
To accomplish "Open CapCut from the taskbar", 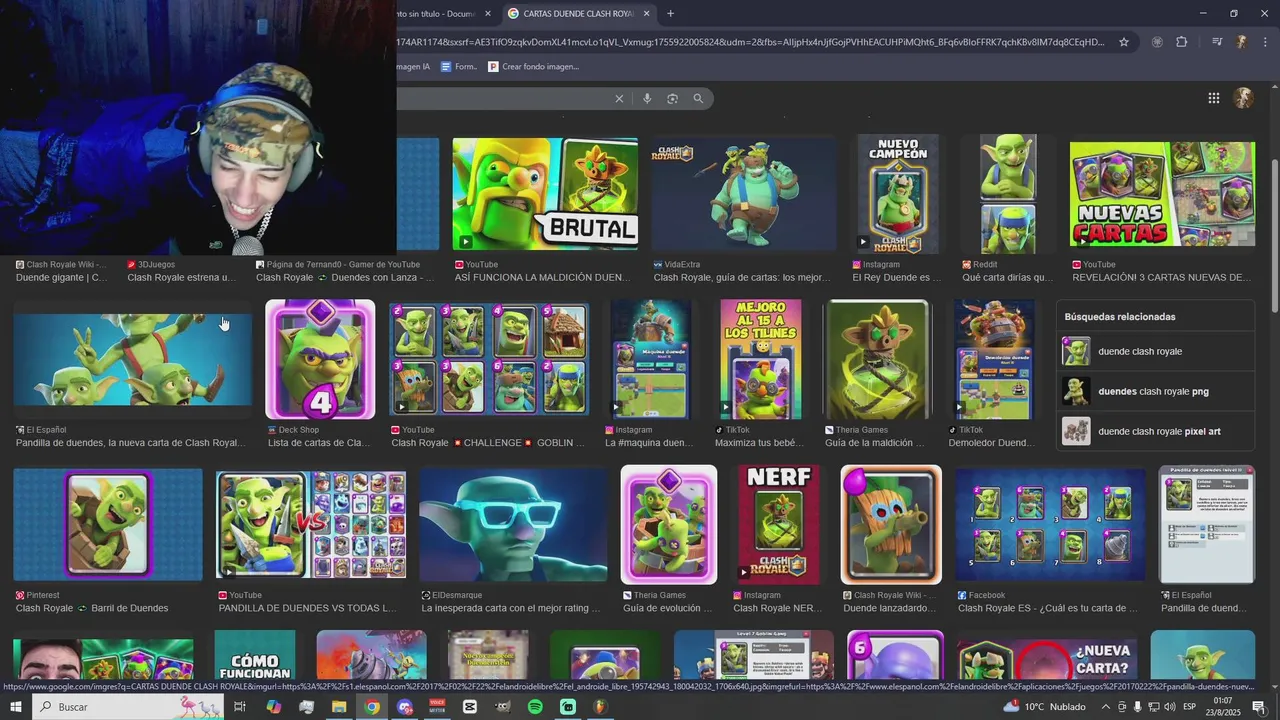I will coord(470,707).
